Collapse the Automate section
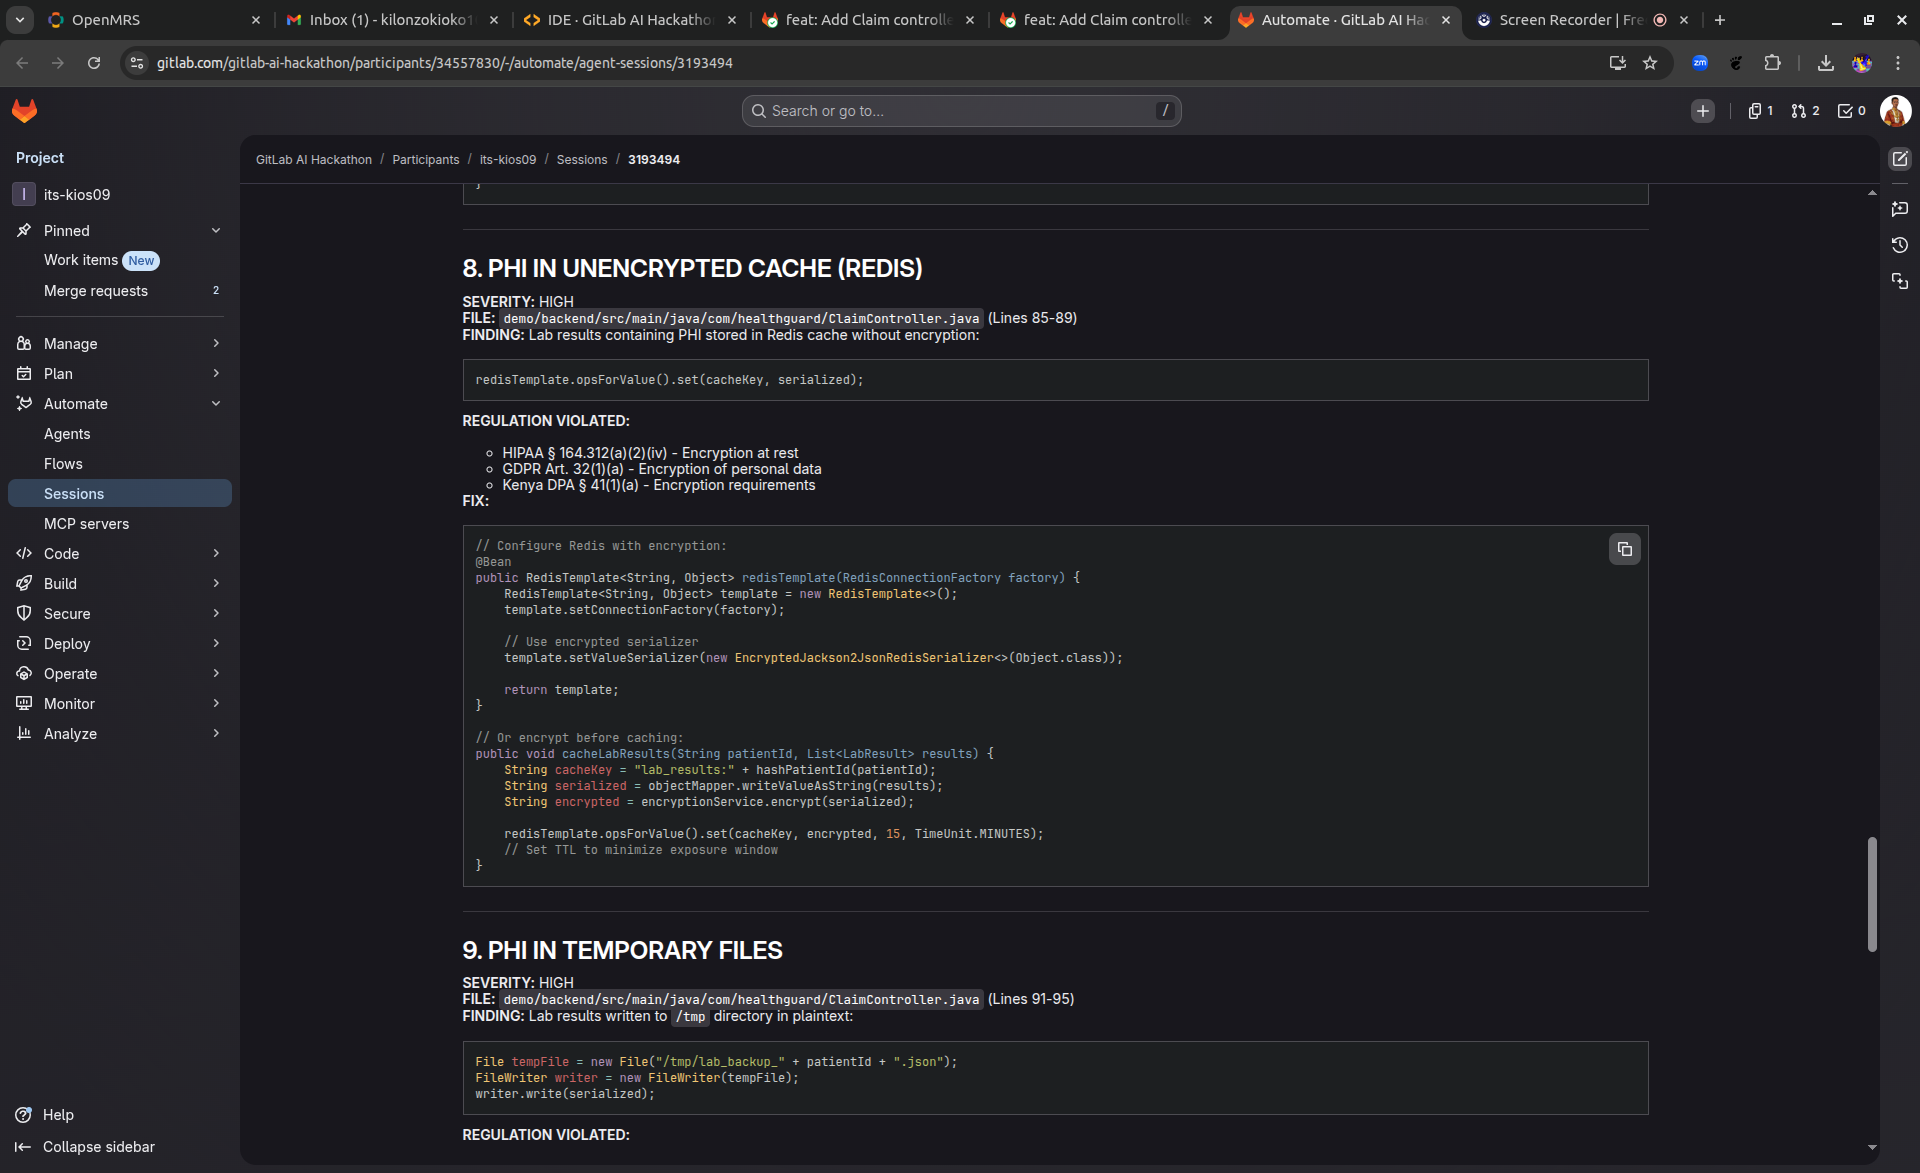This screenshot has width=1920, height=1173. click(216, 404)
